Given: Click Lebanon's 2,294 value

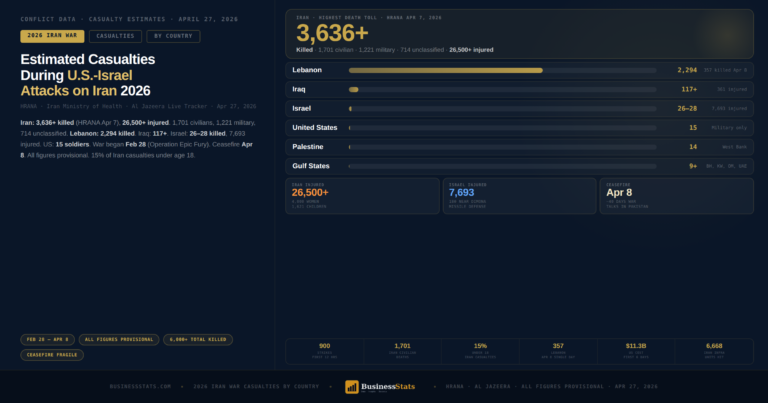Looking at the screenshot, I should coord(687,70).
